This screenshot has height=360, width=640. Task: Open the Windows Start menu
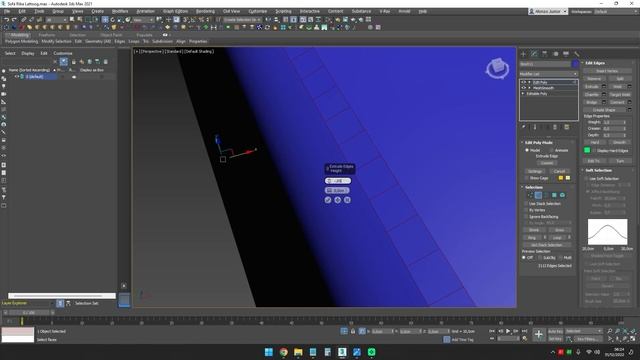coord(269,352)
